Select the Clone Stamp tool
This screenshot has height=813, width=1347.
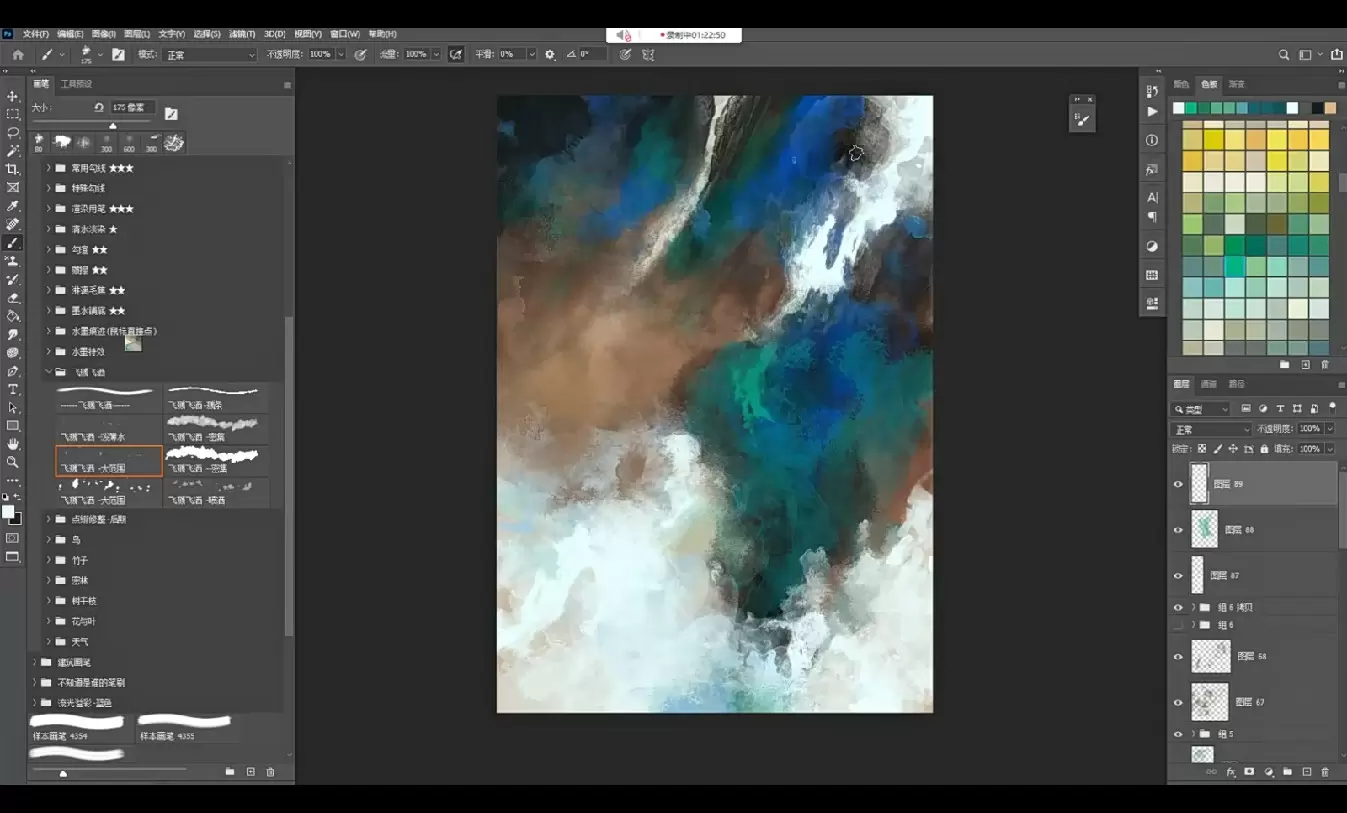[x=13, y=261]
